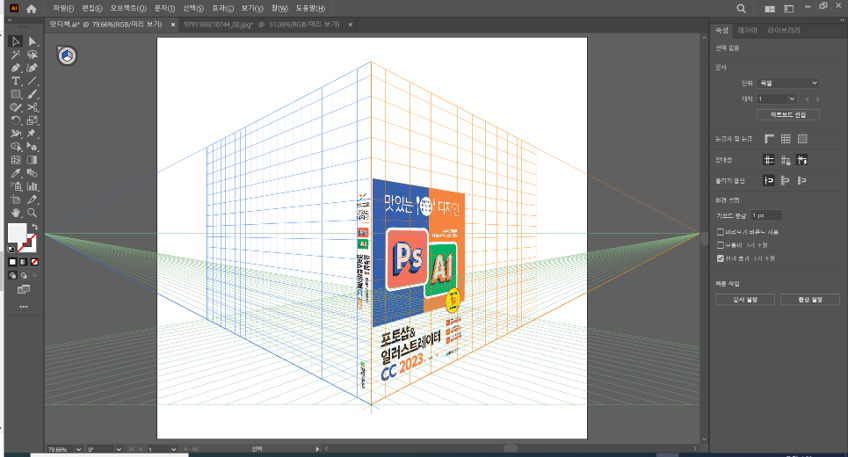
Task: Expand status bar info arrow
Action: pyautogui.click(x=317, y=449)
